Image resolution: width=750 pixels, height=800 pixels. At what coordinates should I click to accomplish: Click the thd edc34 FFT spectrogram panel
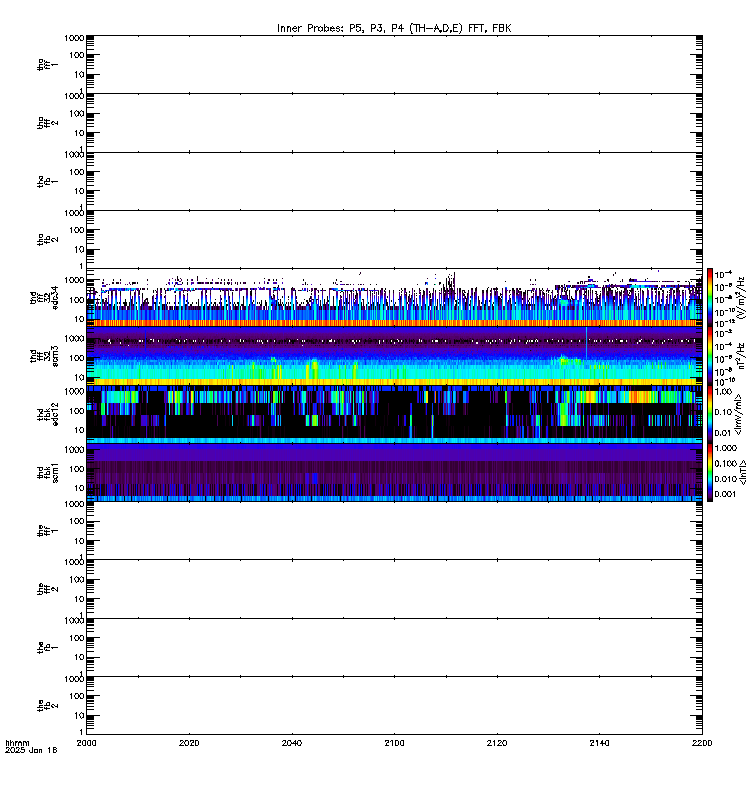tap(394, 298)
